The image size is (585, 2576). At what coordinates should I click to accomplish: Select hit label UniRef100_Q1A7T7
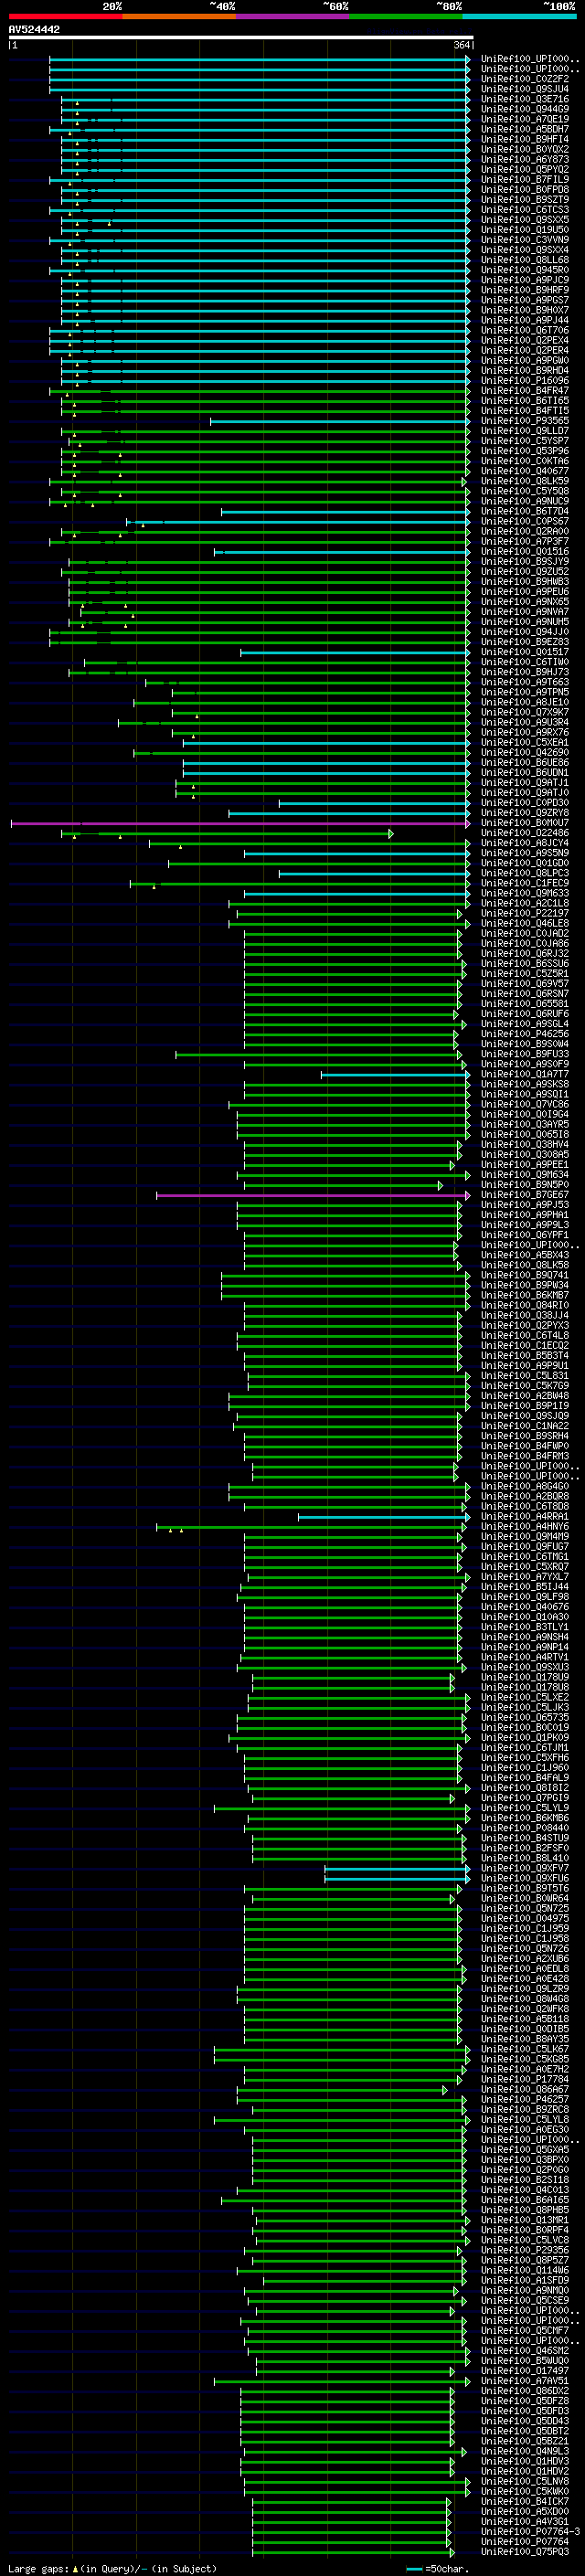[x=525, y=1075]
